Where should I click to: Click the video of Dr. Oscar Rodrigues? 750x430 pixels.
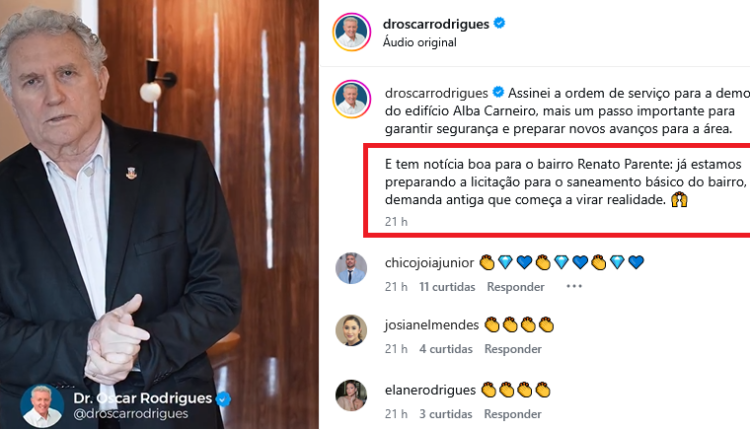tap(159, 214)
